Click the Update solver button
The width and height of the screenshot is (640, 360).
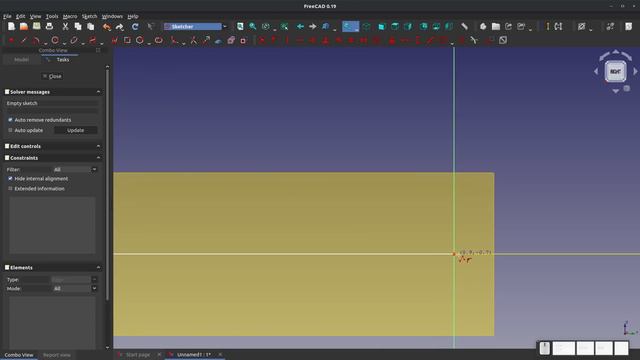(x=76, y=130)
